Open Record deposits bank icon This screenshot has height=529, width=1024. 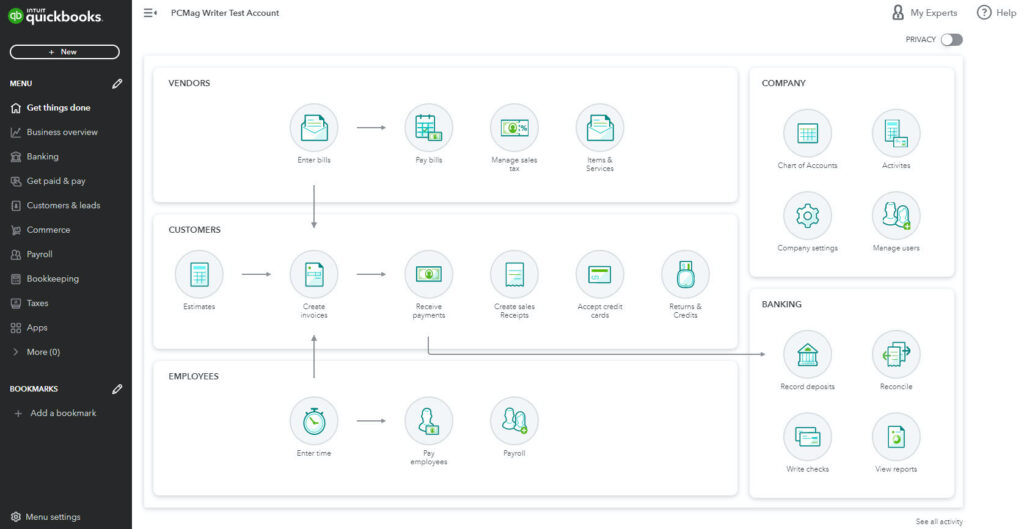coord(807,355)
